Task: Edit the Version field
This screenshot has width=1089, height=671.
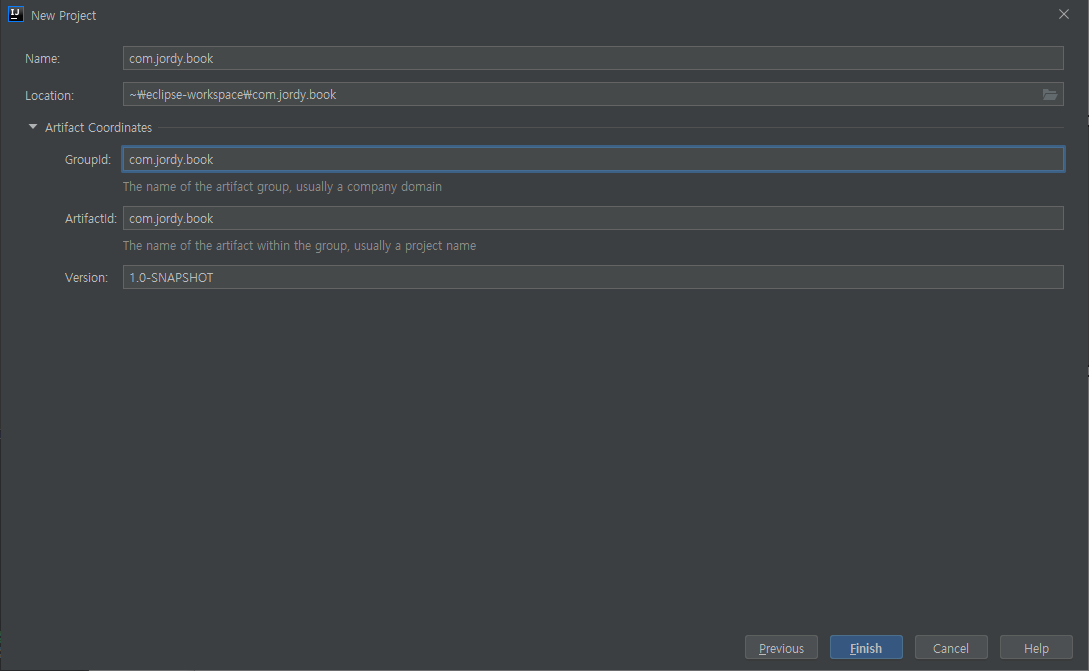Action: coord(593,277)
